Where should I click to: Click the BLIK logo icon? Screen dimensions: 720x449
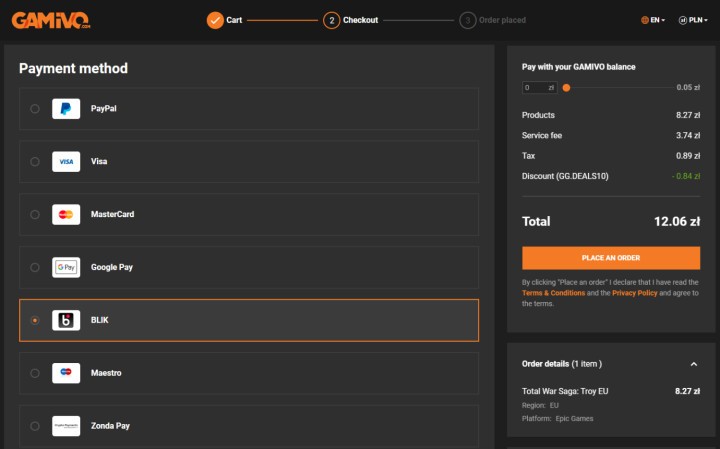[x=66, y=320]
